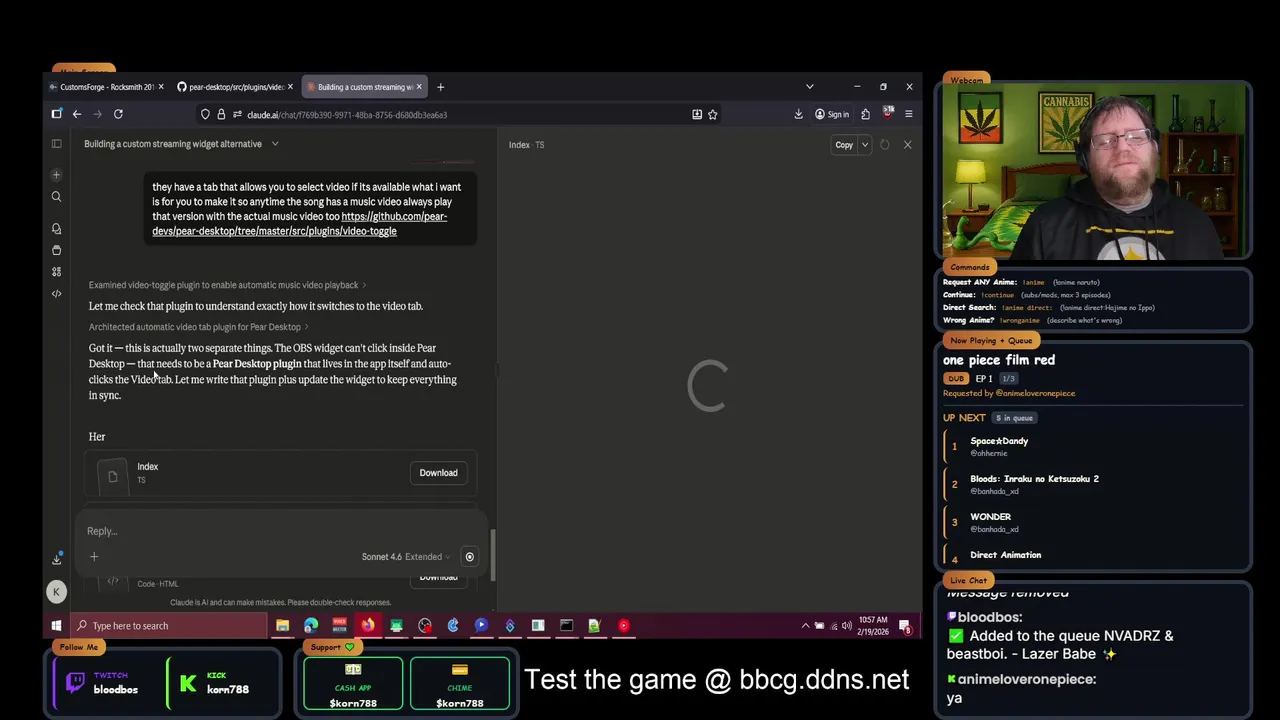The width and height of the screenshot is (1280, 720).
Task: Close the CustomsForge tab
Action: (x=161, y=87)
